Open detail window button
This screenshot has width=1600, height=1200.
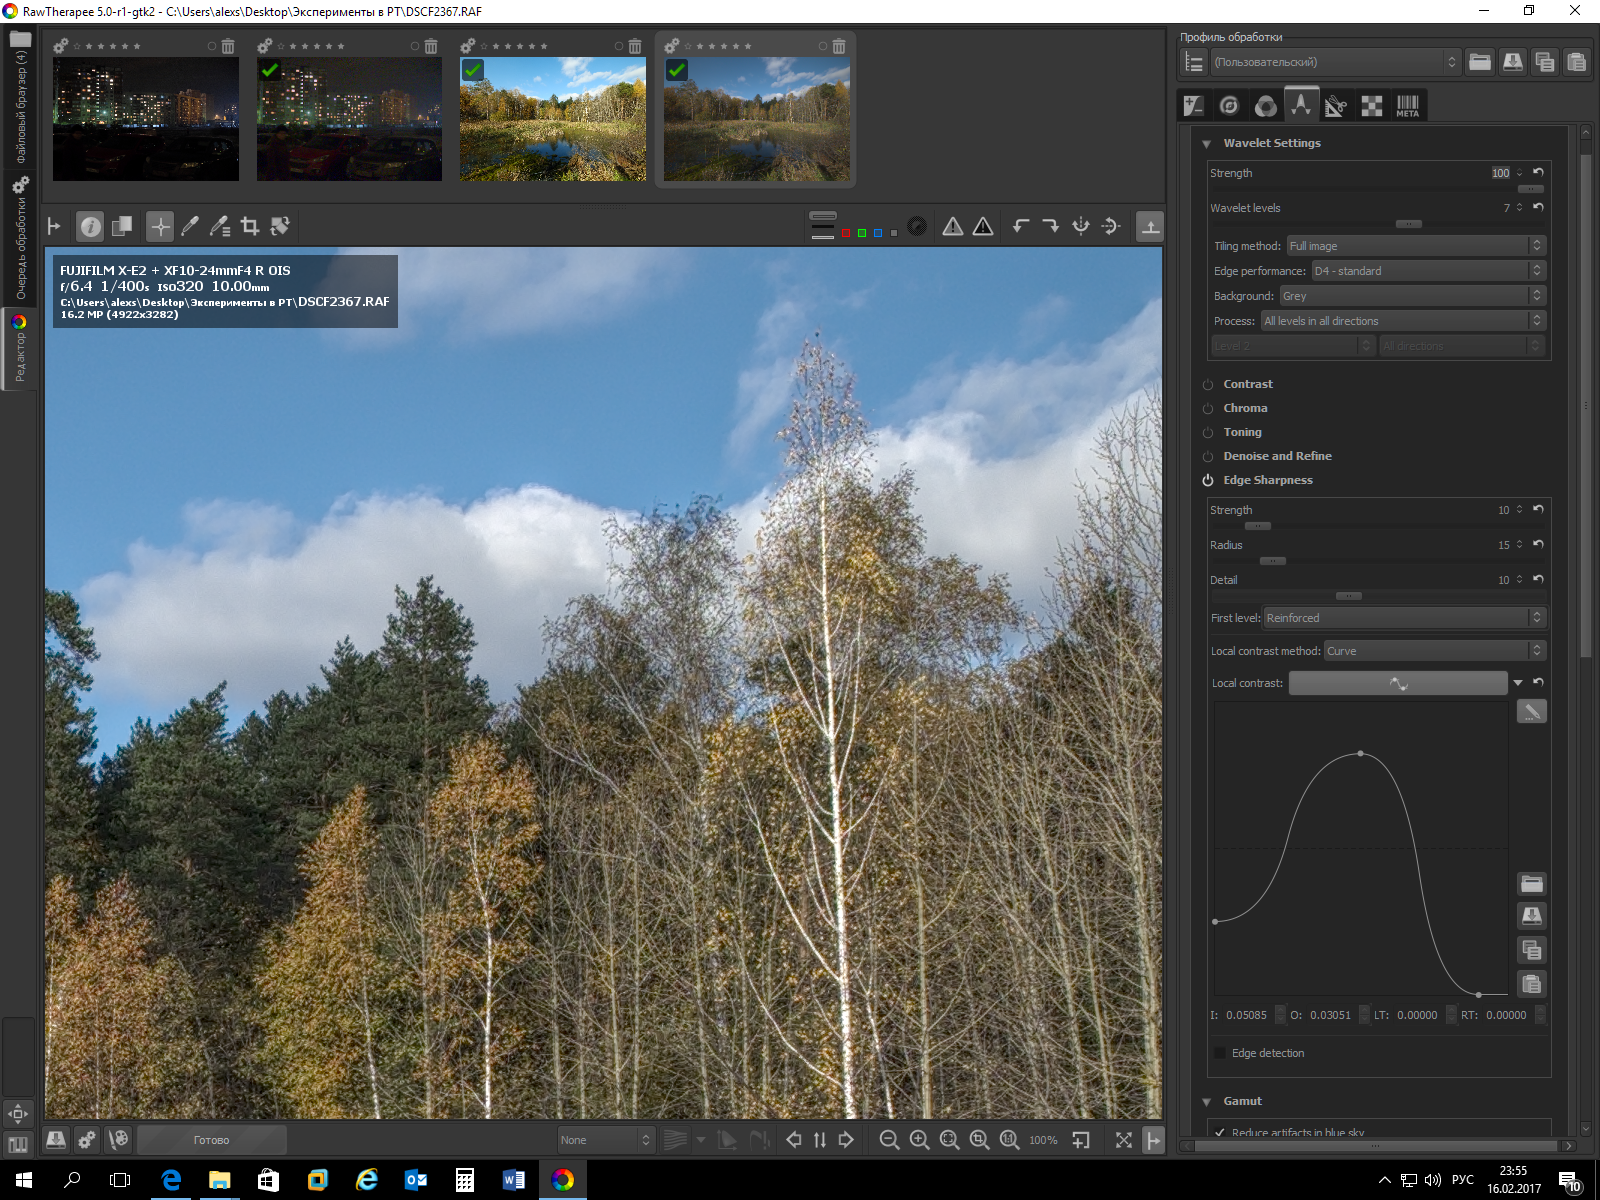[x=1081, y=1140]
